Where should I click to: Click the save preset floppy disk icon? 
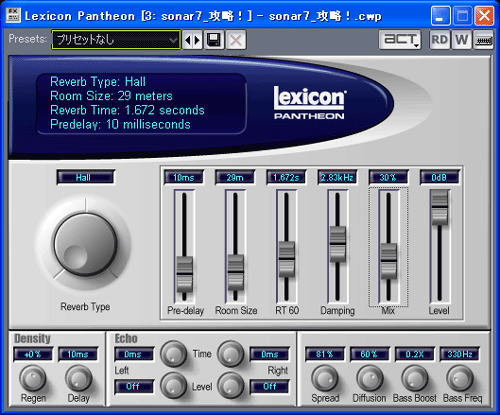pos(214,40)
